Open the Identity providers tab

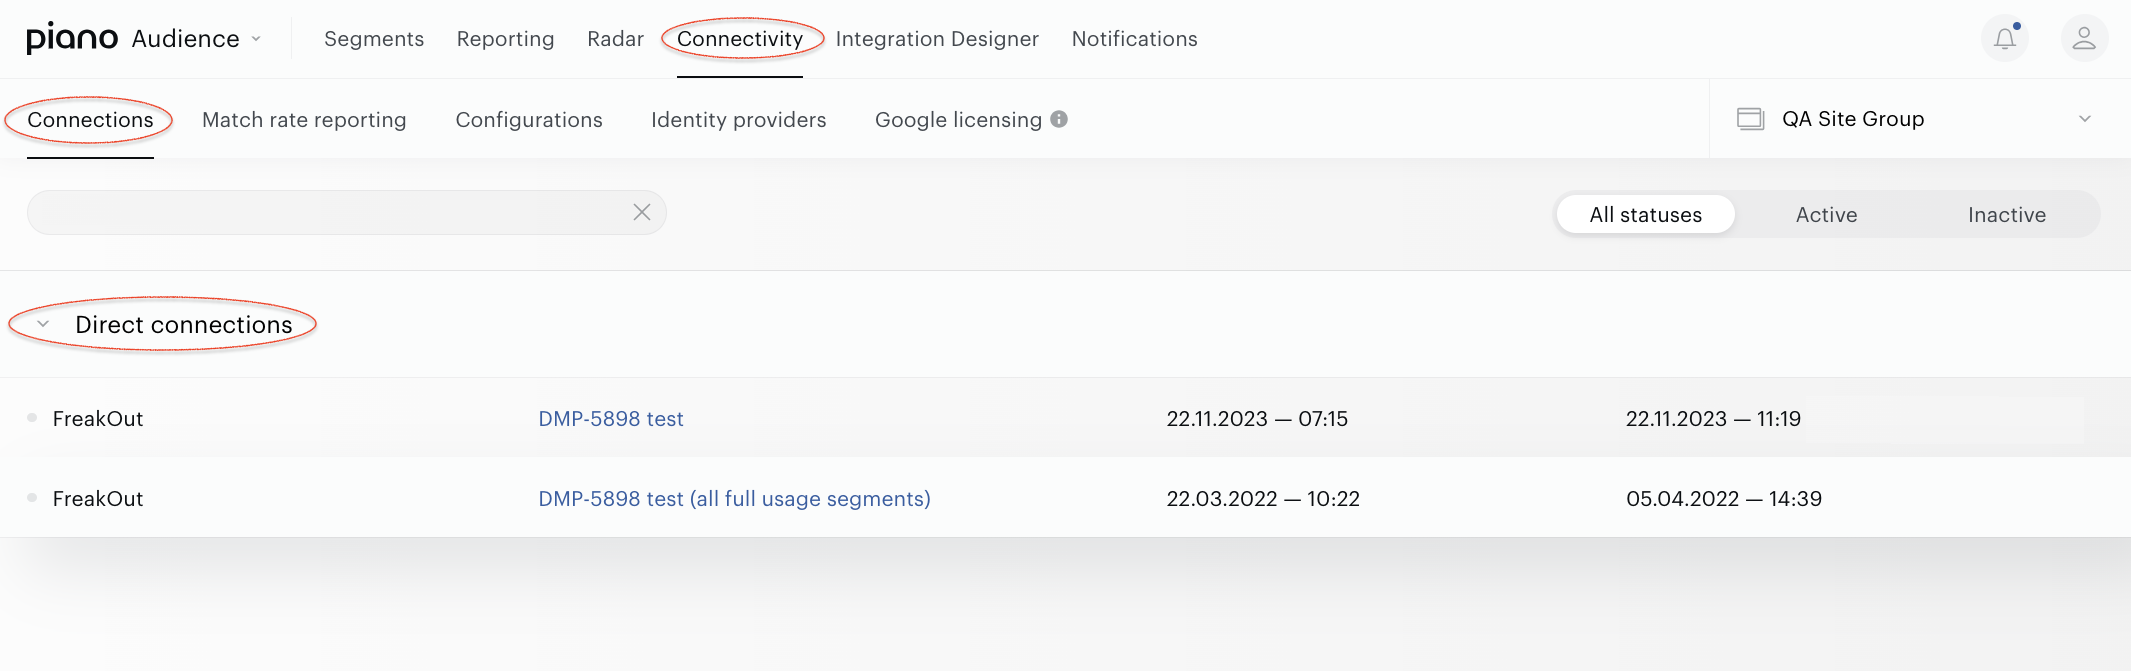(738, 120)
